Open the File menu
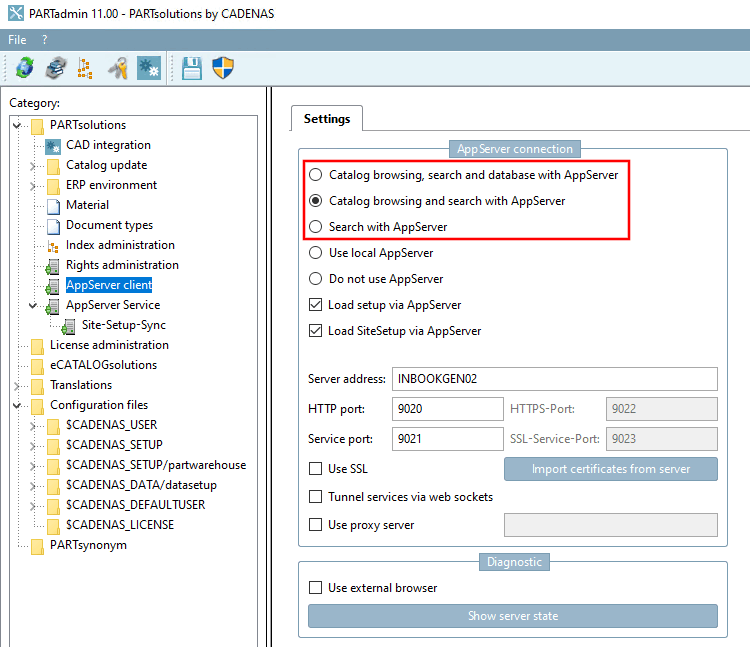This screenshot has height=647, width=750. click(17, 40)
